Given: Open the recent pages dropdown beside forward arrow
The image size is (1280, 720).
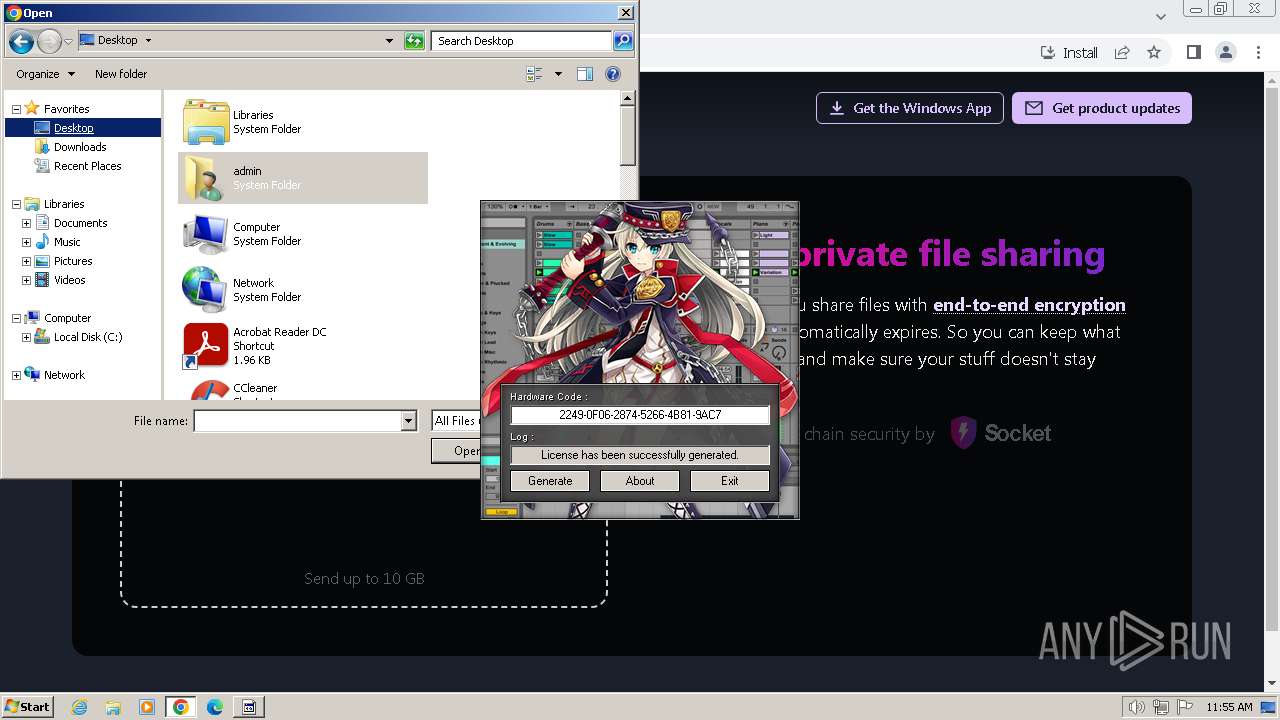Looking at the screenshot, I should tap(68, 41).
